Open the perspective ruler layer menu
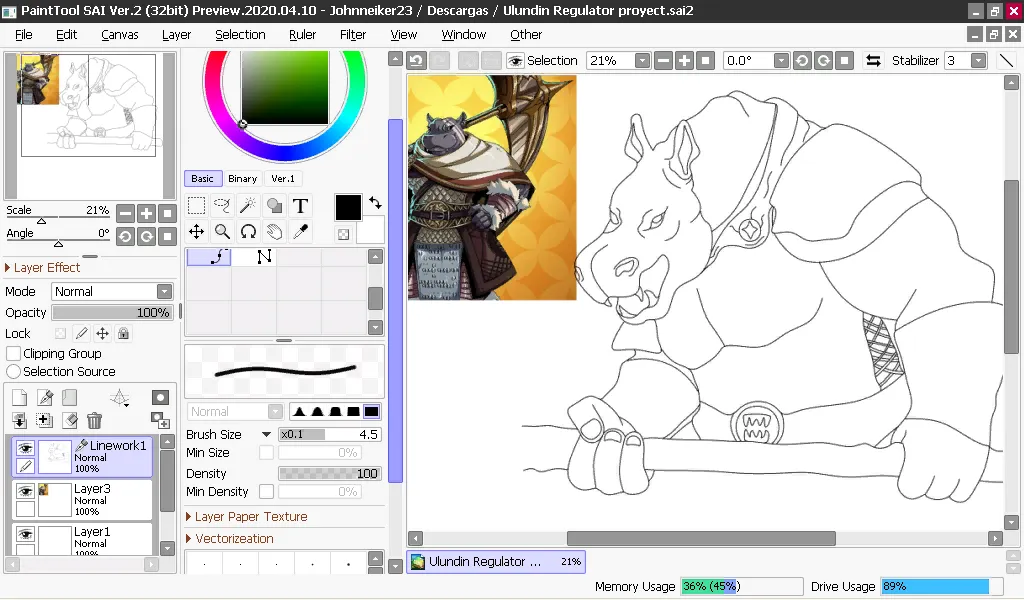 [x=120, y=398]
